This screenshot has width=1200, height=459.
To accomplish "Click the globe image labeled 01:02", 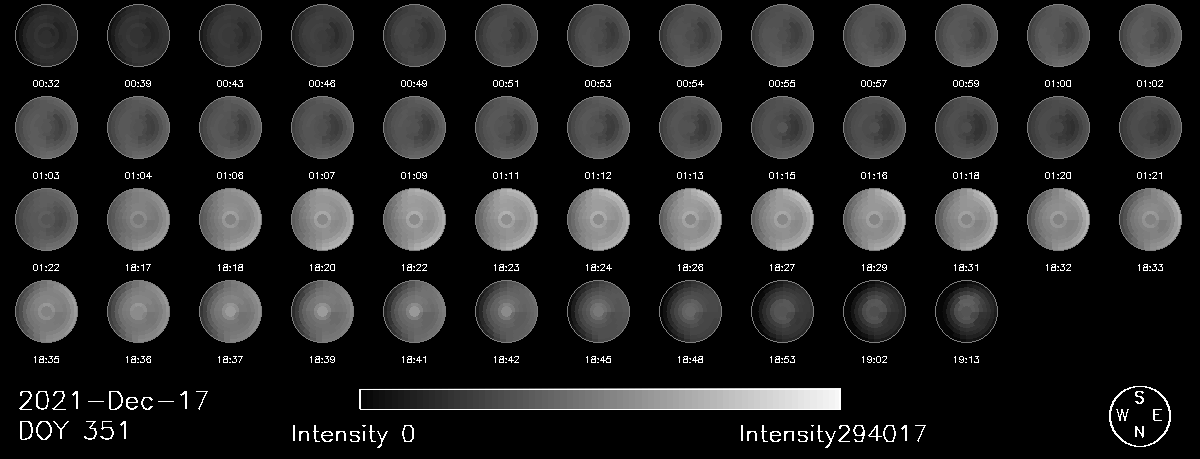I will [1151, 35].
